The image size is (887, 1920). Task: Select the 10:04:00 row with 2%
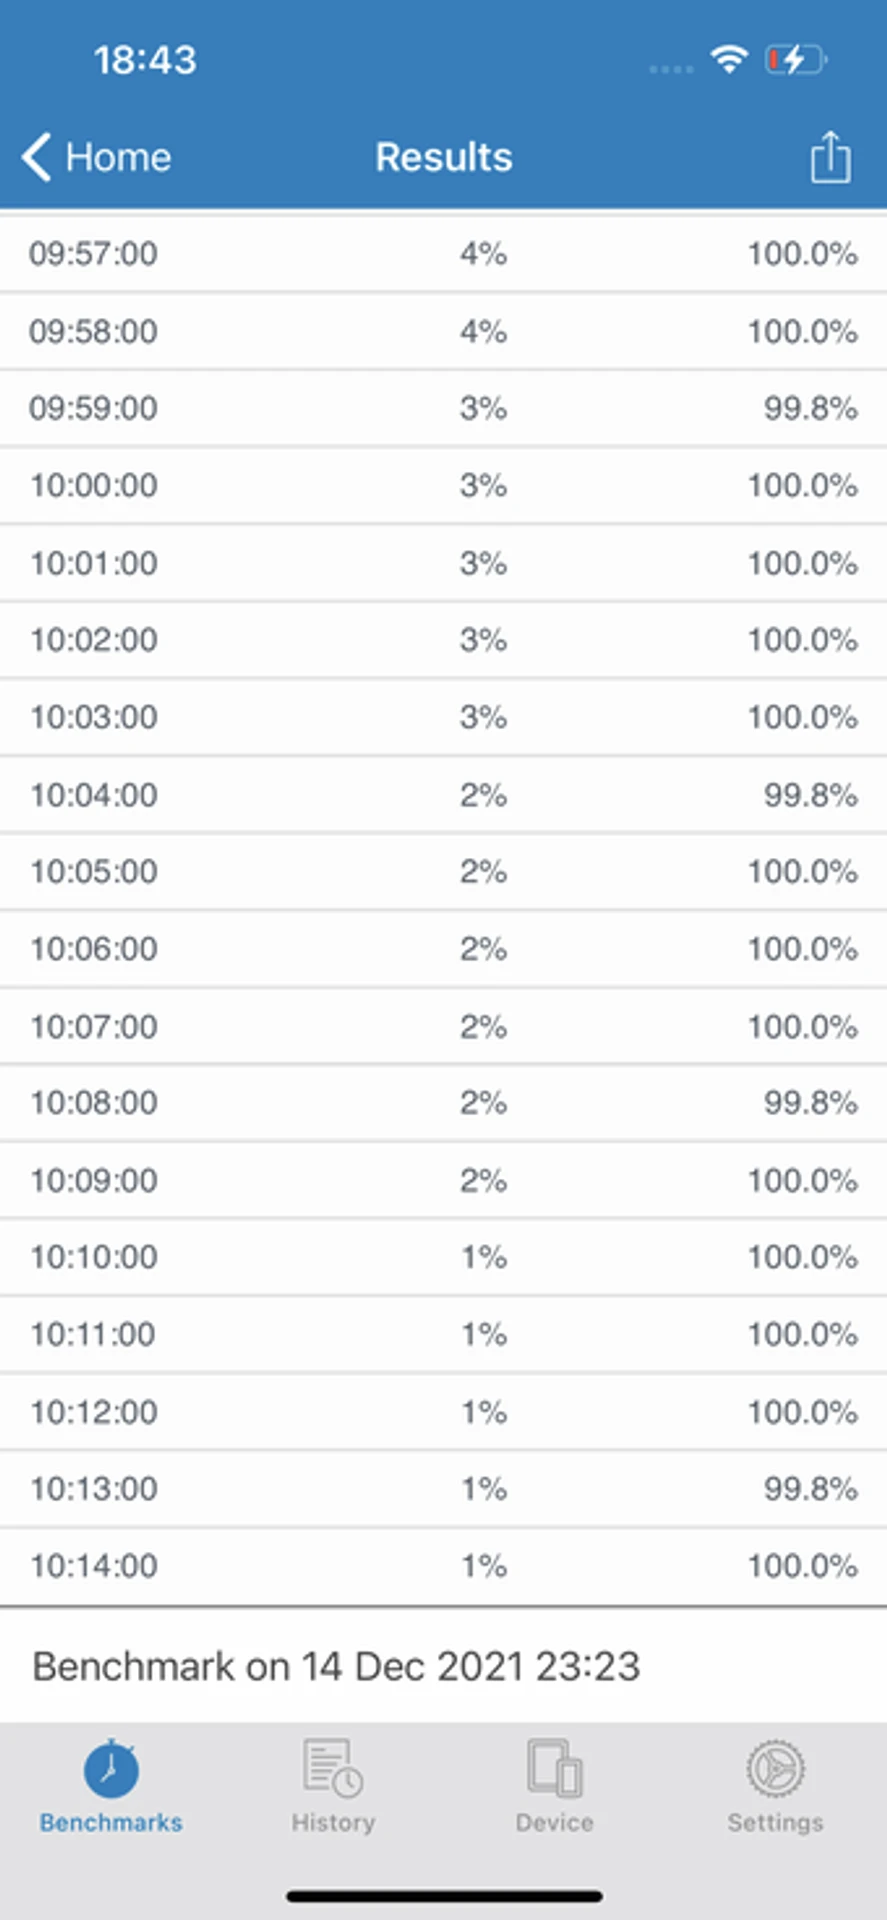pos(443,795)
